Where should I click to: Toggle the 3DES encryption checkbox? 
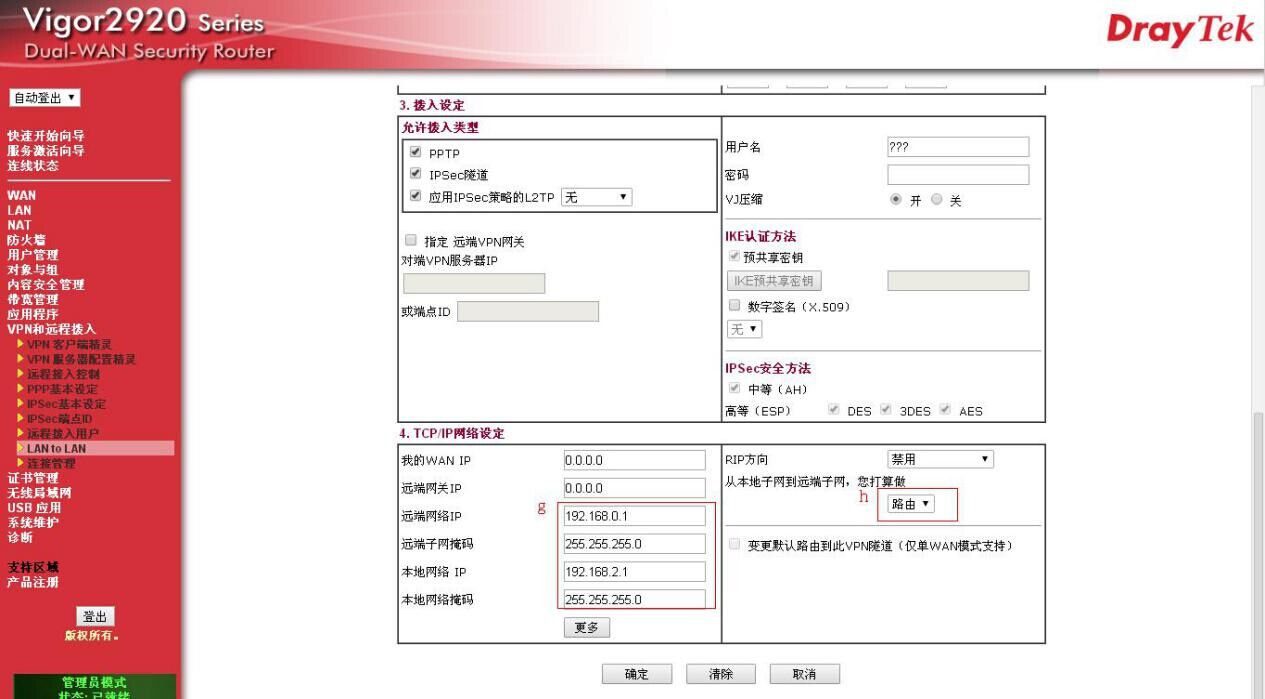coord(886,410)
